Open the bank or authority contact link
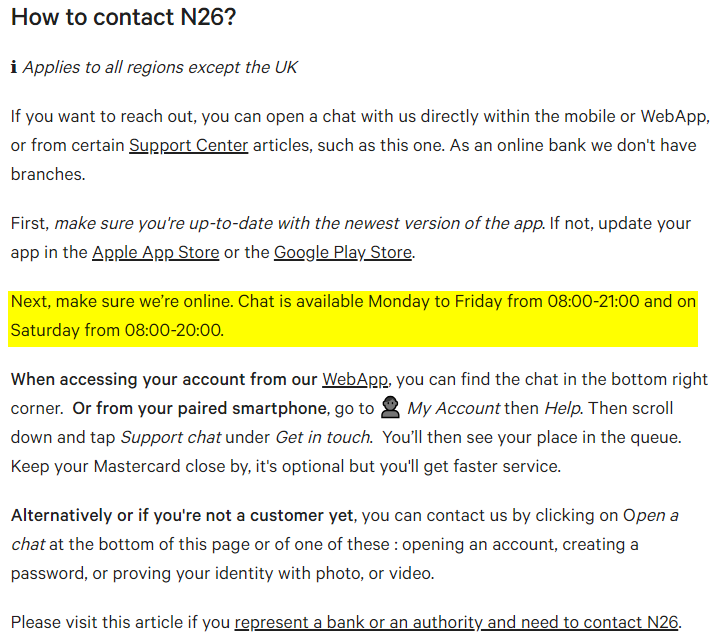This screenshot has height=640, width=726. (457, 622)
